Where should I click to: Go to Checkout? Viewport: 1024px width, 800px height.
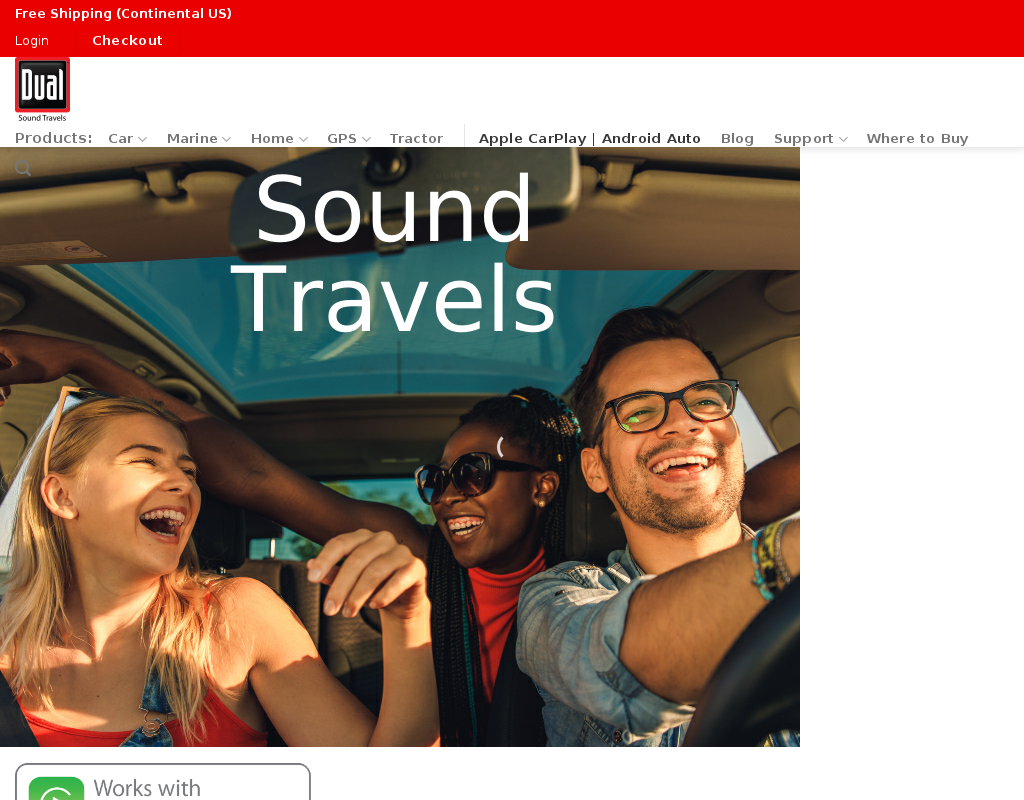pyautogui.click(x=127, y=41)
